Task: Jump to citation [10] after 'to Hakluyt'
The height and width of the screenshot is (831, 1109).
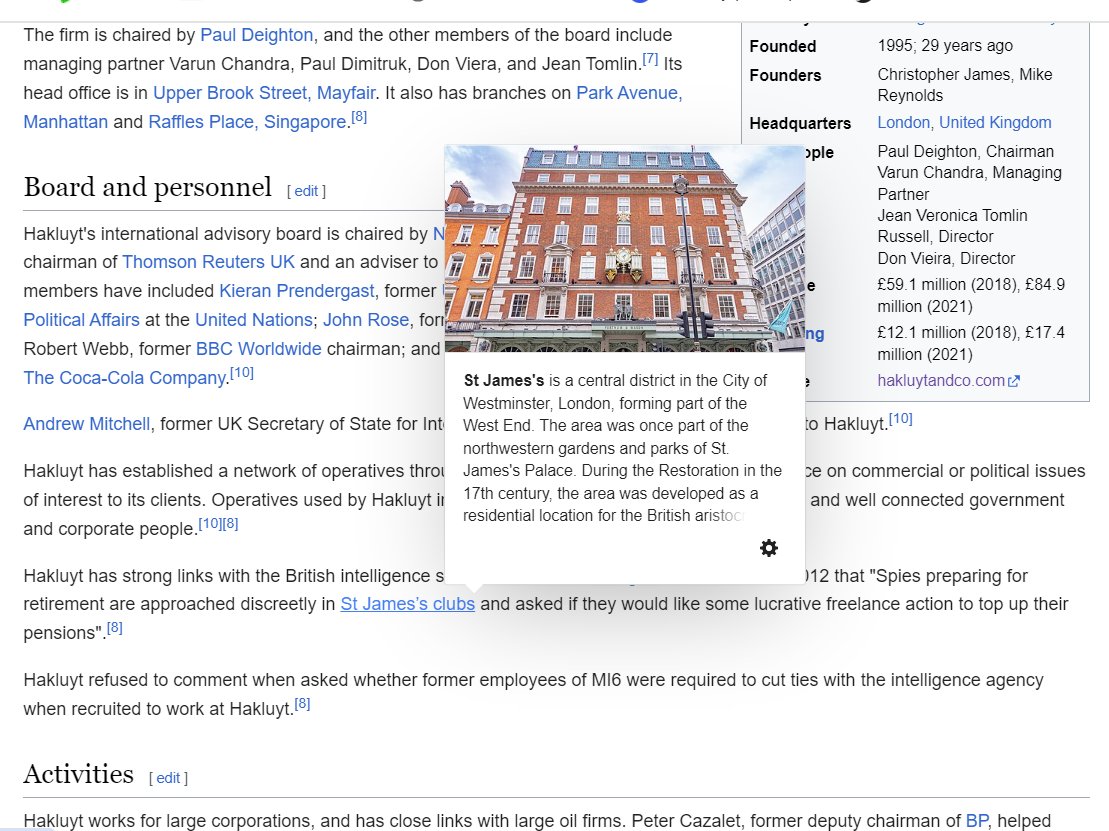Action: 900,419
